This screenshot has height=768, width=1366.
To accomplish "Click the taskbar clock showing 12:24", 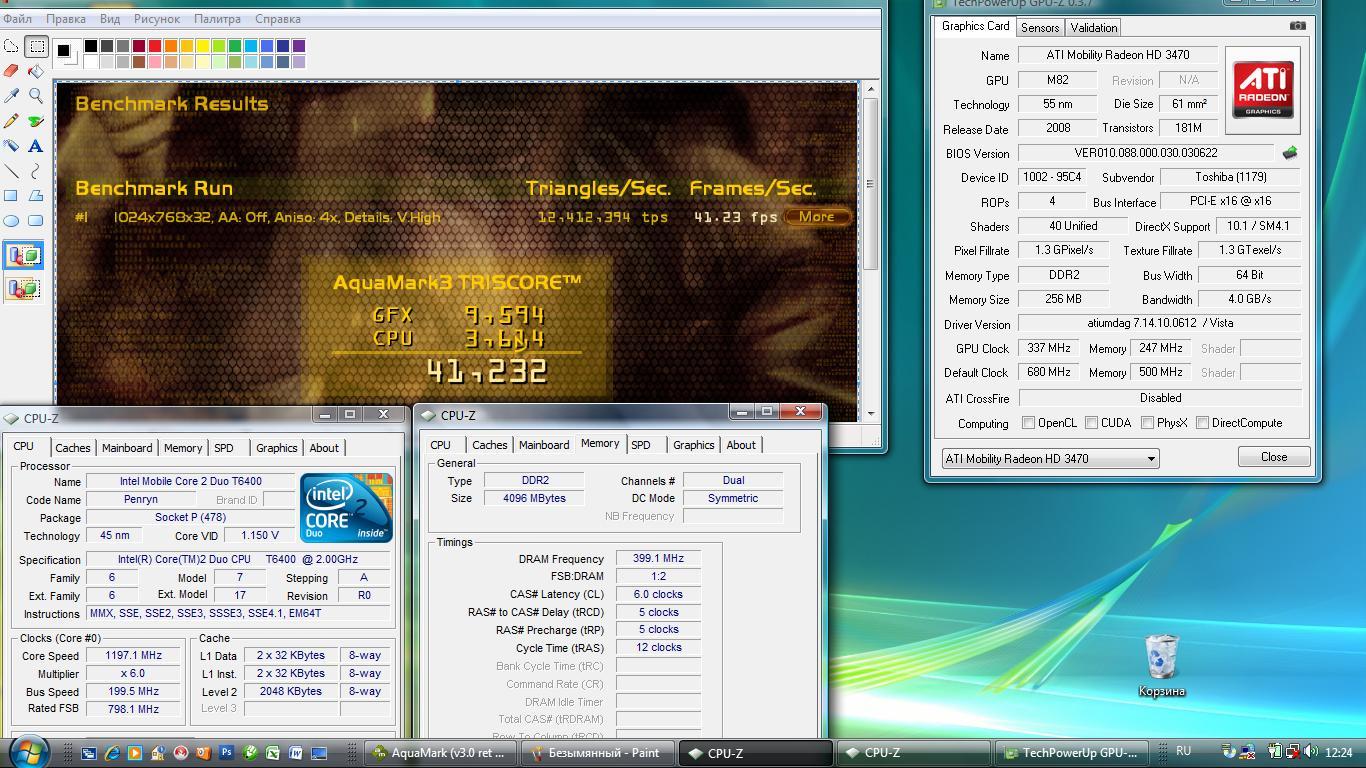I will coord(1338,752).
